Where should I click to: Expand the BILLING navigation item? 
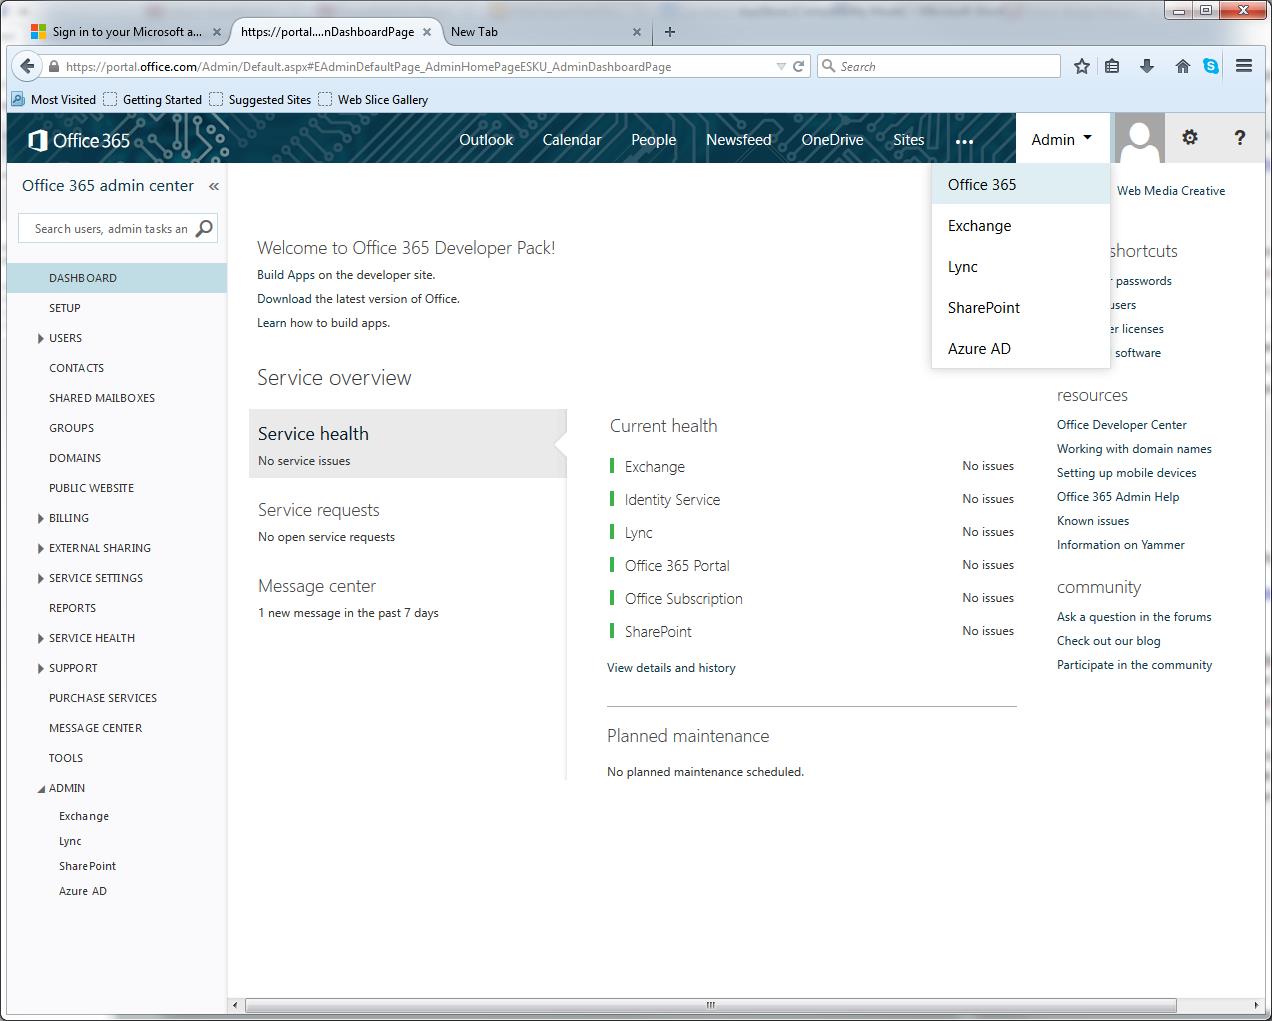pos(41,518)
